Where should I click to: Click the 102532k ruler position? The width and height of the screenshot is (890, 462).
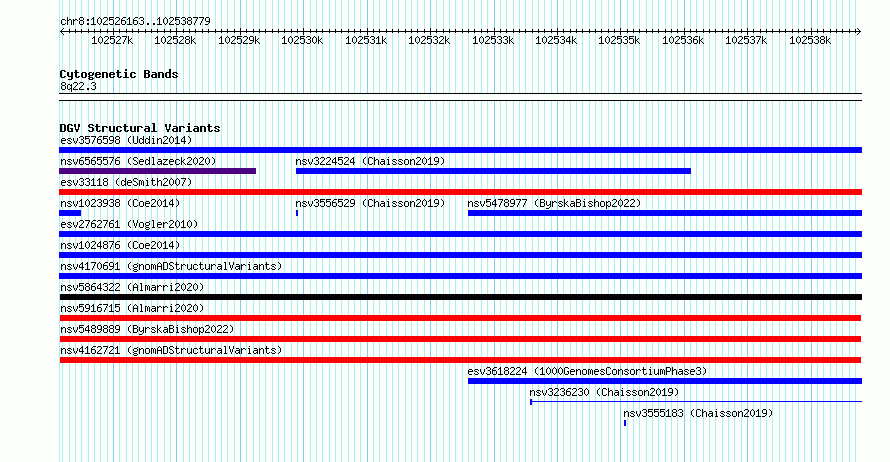click(429, 40)
